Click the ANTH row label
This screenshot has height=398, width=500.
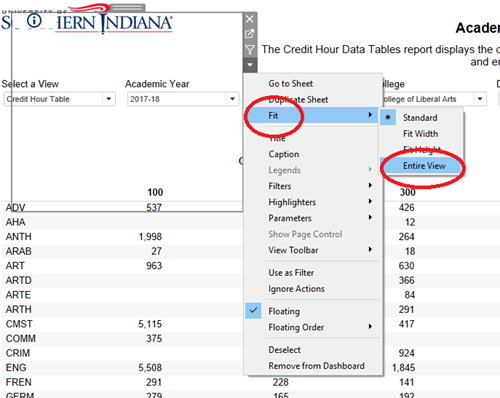pos(19,237)
